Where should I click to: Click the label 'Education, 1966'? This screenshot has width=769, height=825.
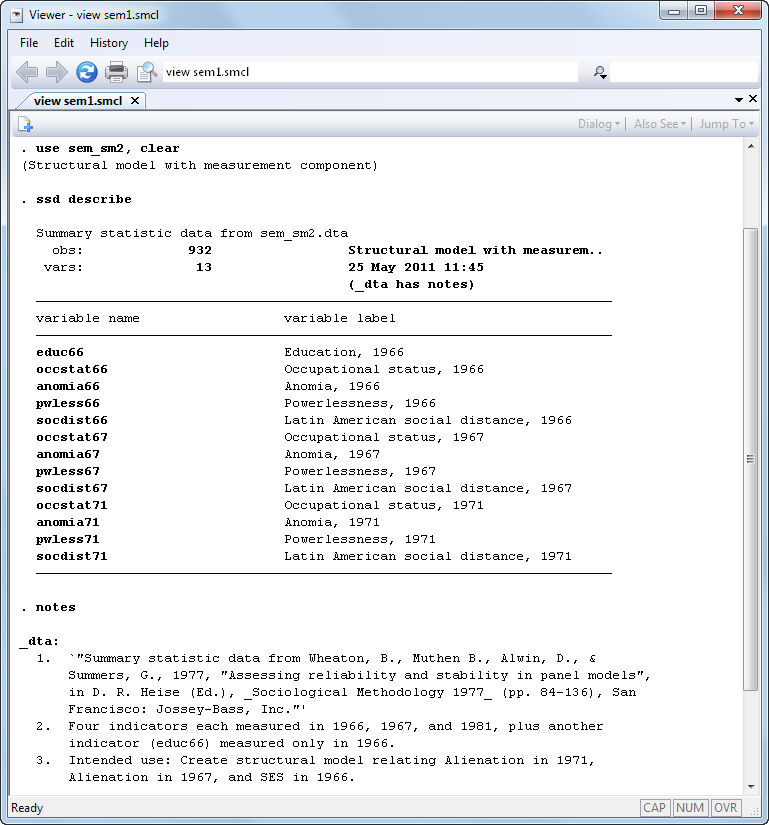(x=344, y=353)
